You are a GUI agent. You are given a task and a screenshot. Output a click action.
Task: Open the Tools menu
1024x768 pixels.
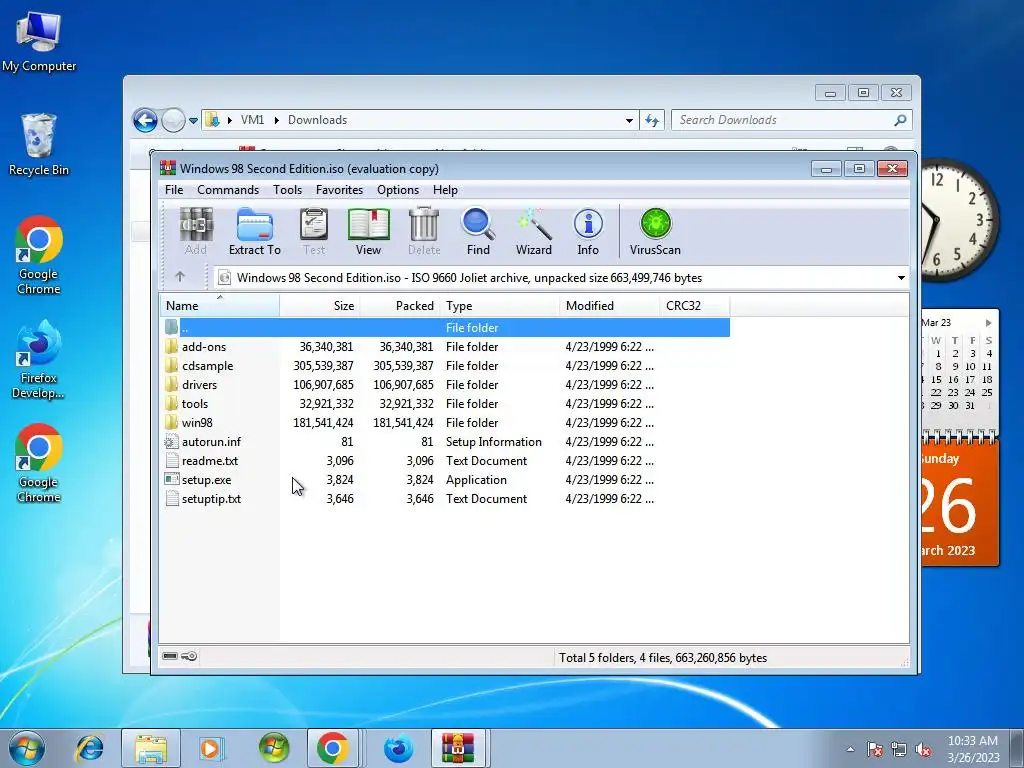point(287,190)
